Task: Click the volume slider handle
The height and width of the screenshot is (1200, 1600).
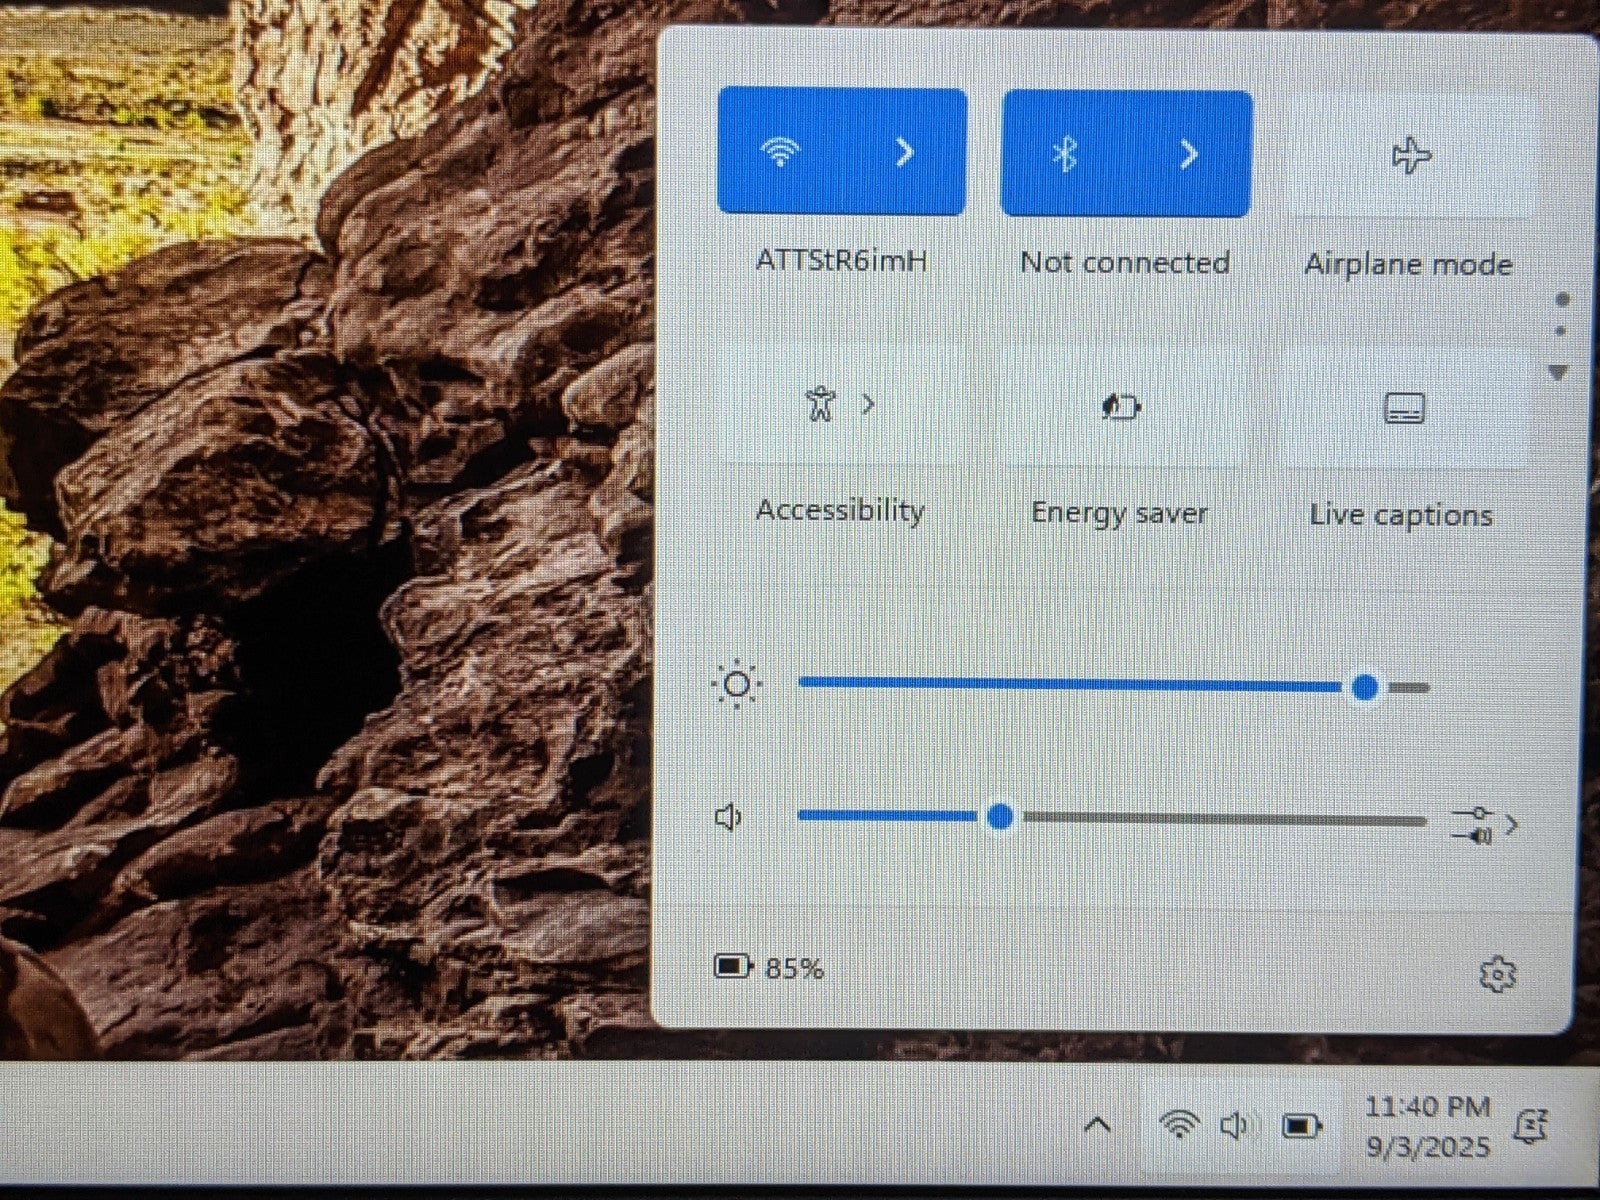Action: pos(999,817)
